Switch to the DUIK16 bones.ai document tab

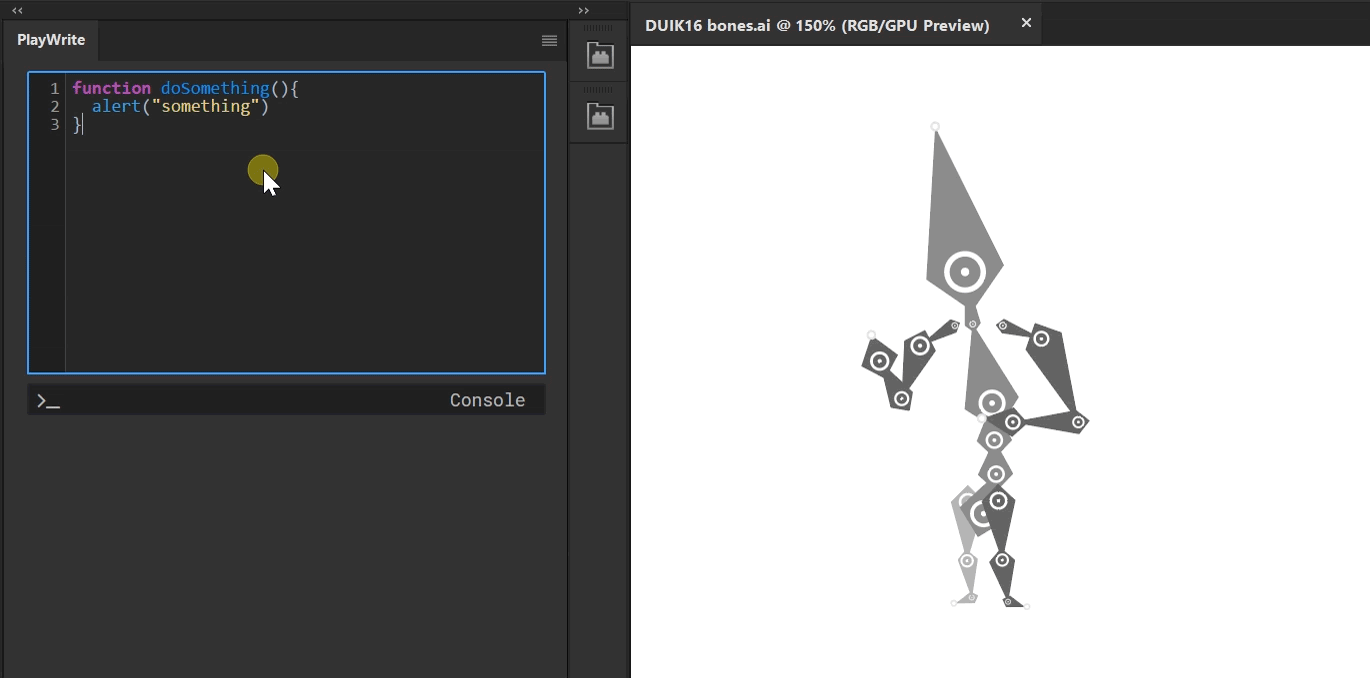[x=817, y=25]
